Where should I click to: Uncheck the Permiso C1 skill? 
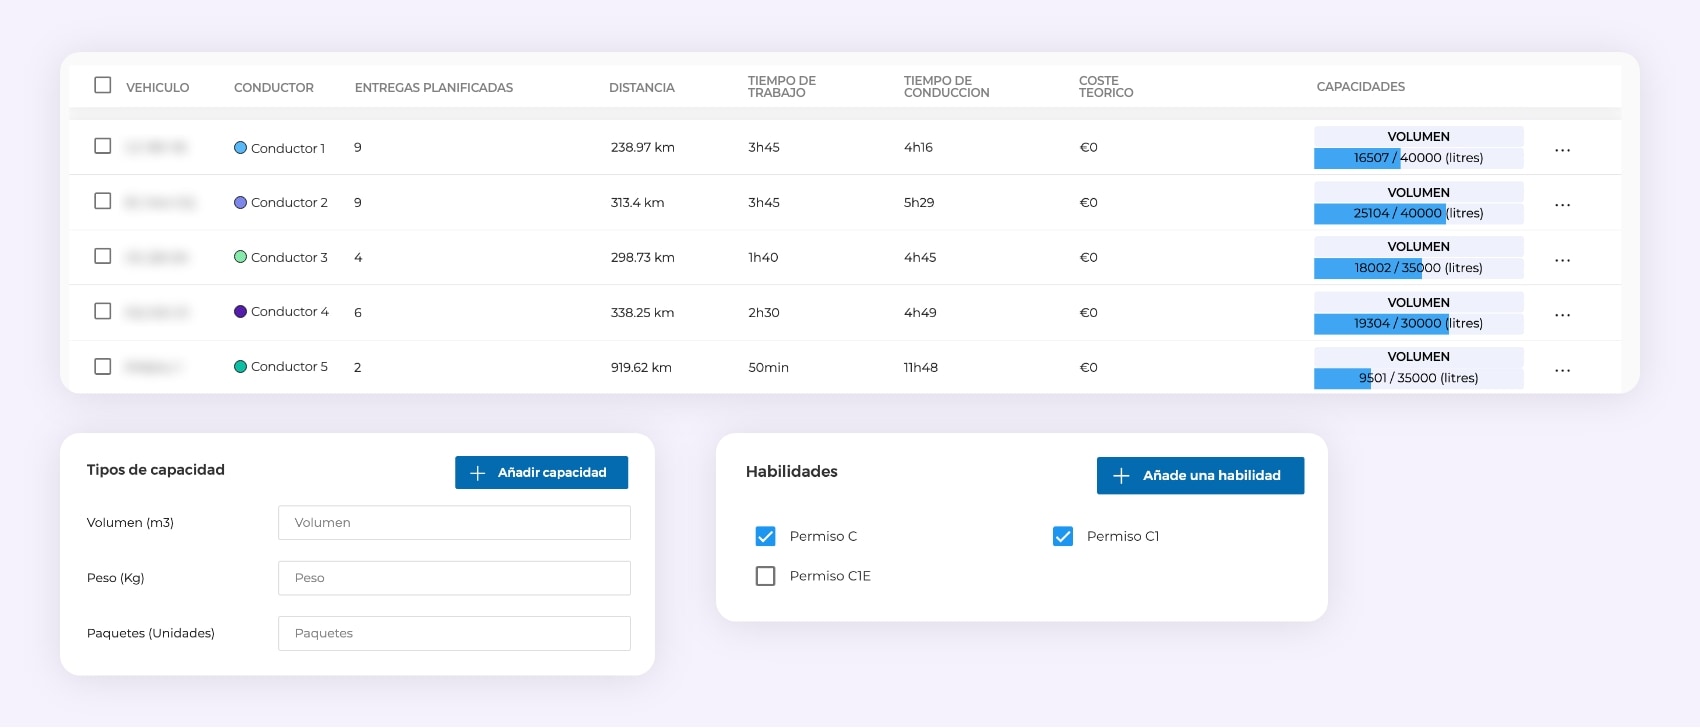(x=1062, y=536)
